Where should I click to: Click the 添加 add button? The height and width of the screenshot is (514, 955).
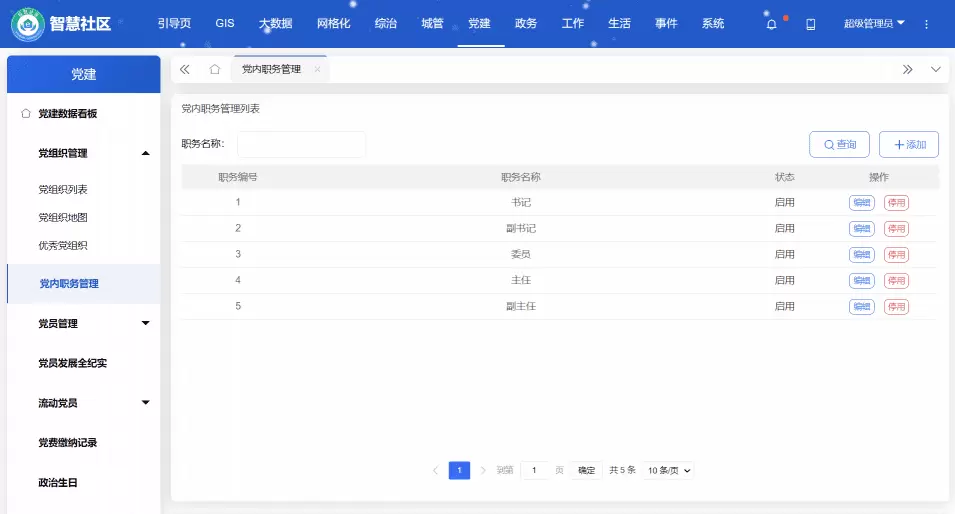908,145
